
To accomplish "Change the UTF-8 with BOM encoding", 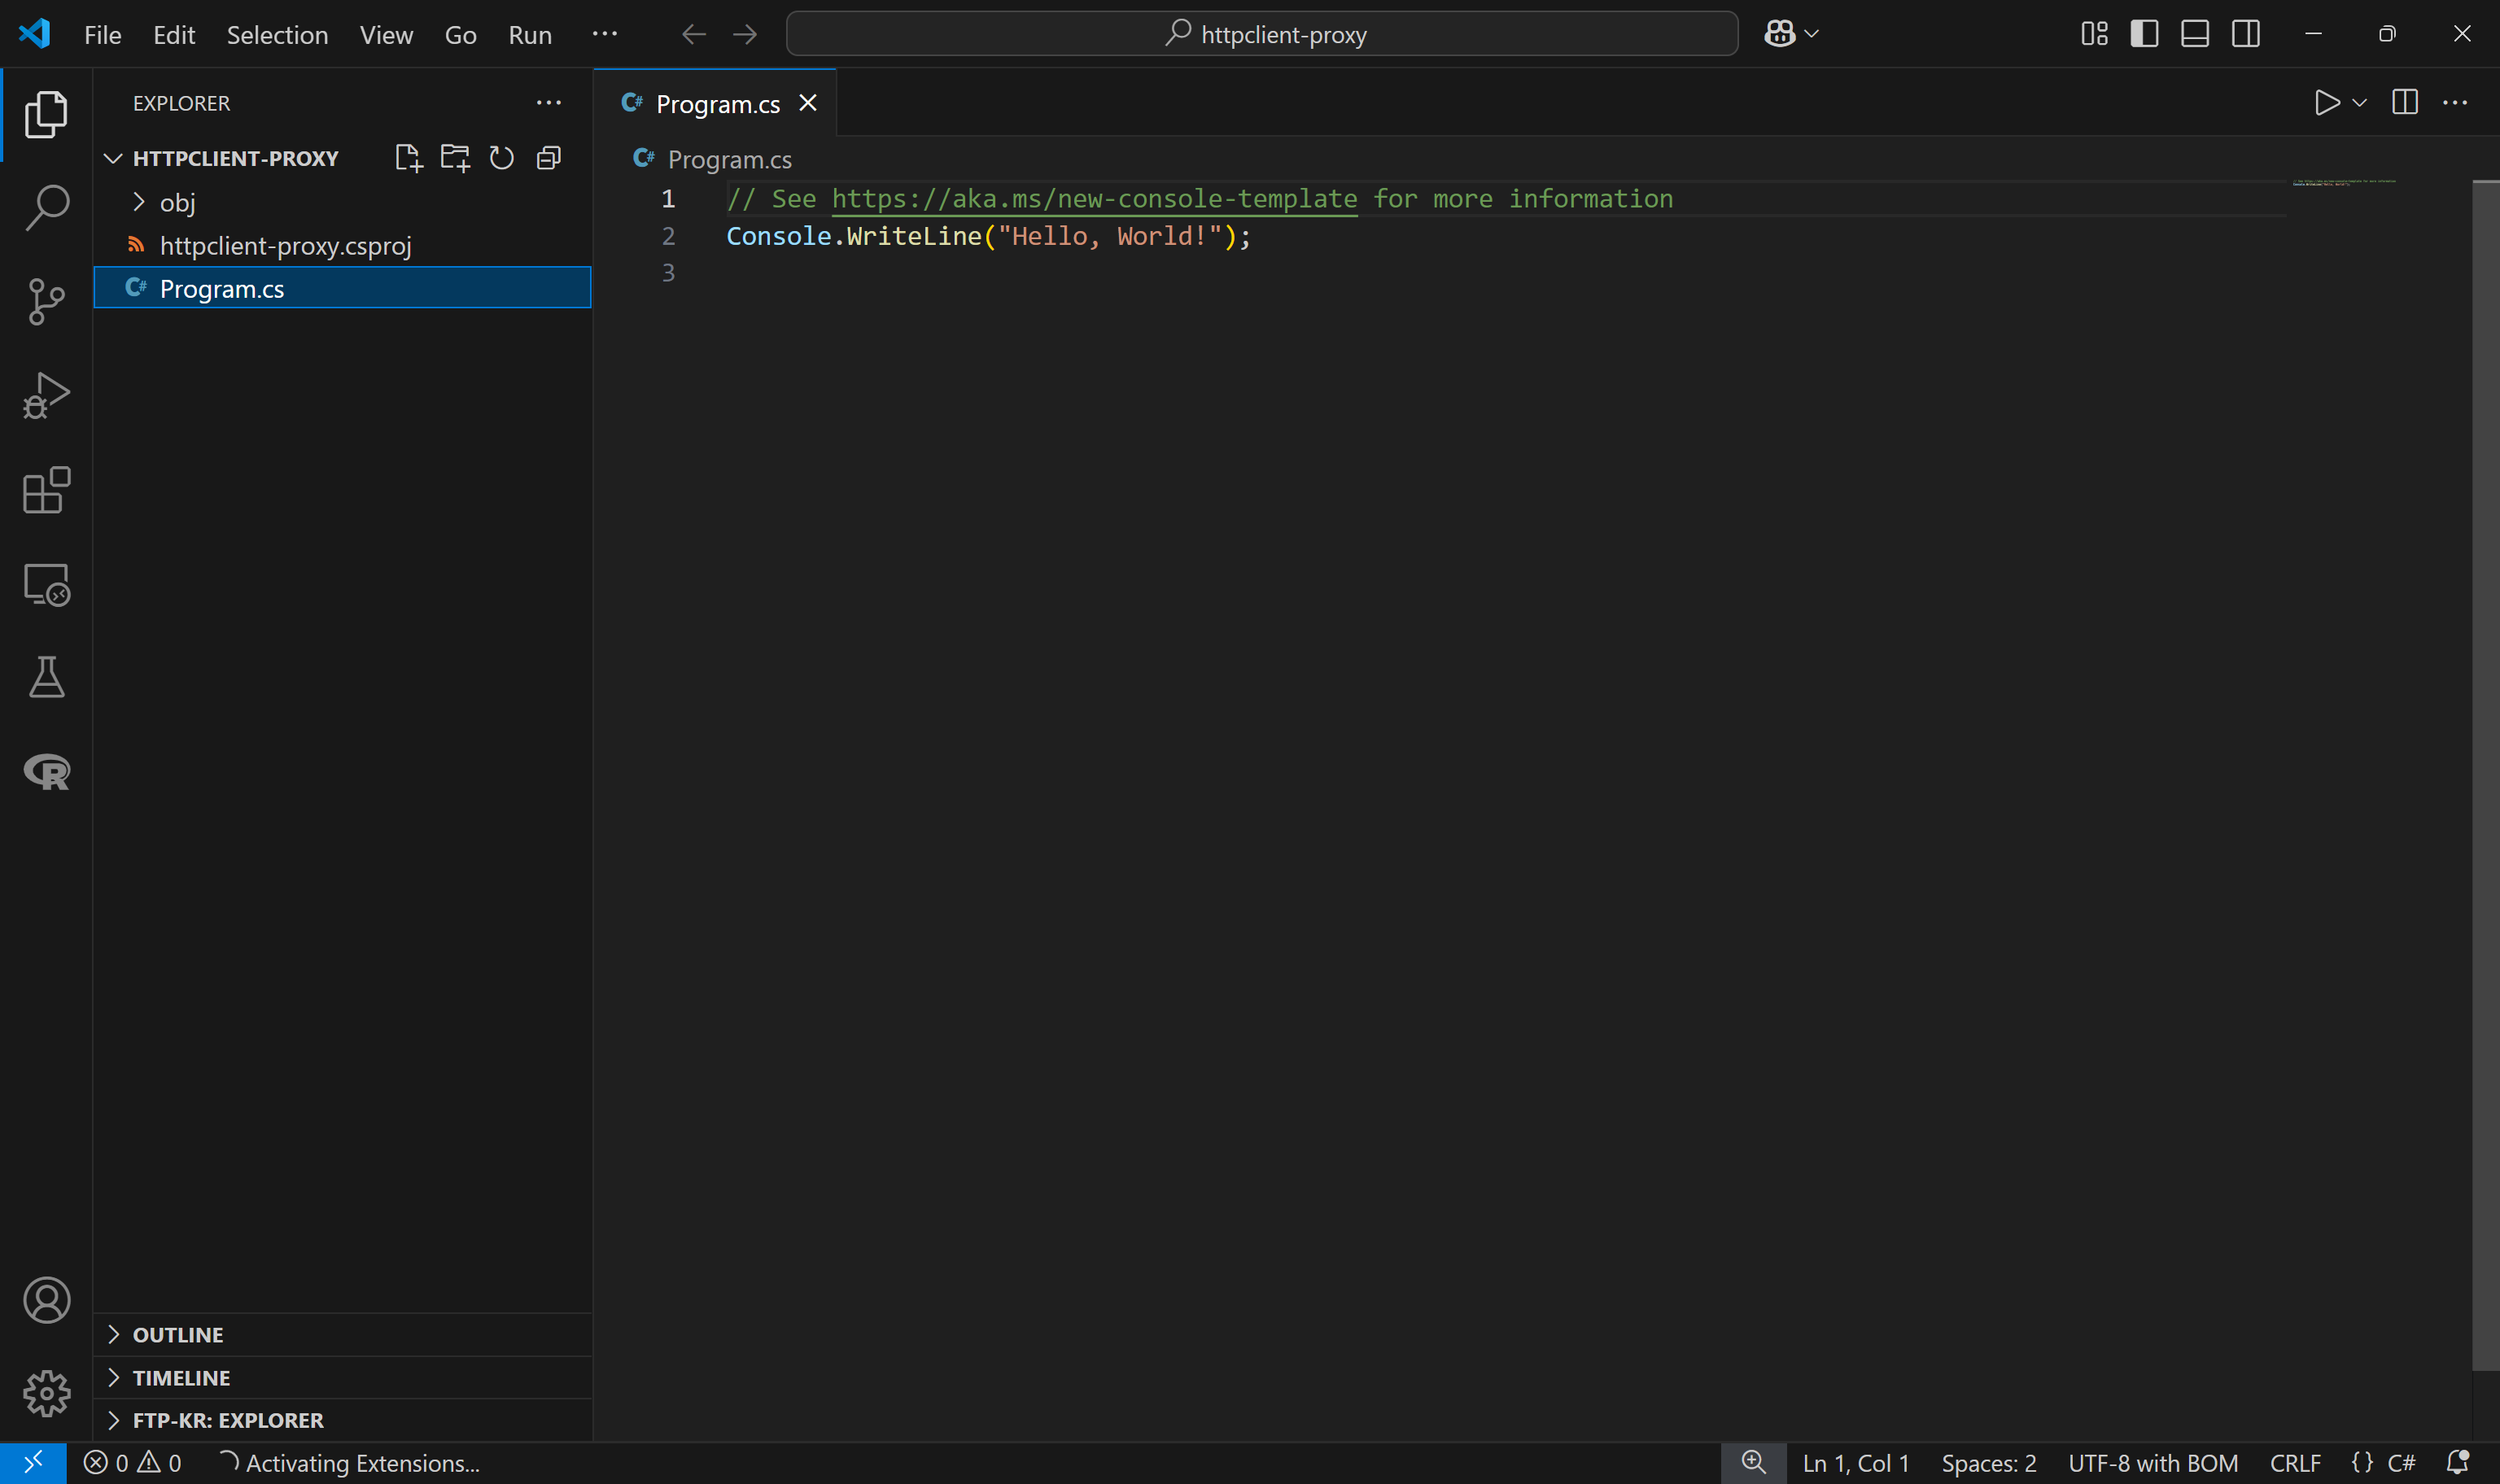I will coord(2151,1462).
